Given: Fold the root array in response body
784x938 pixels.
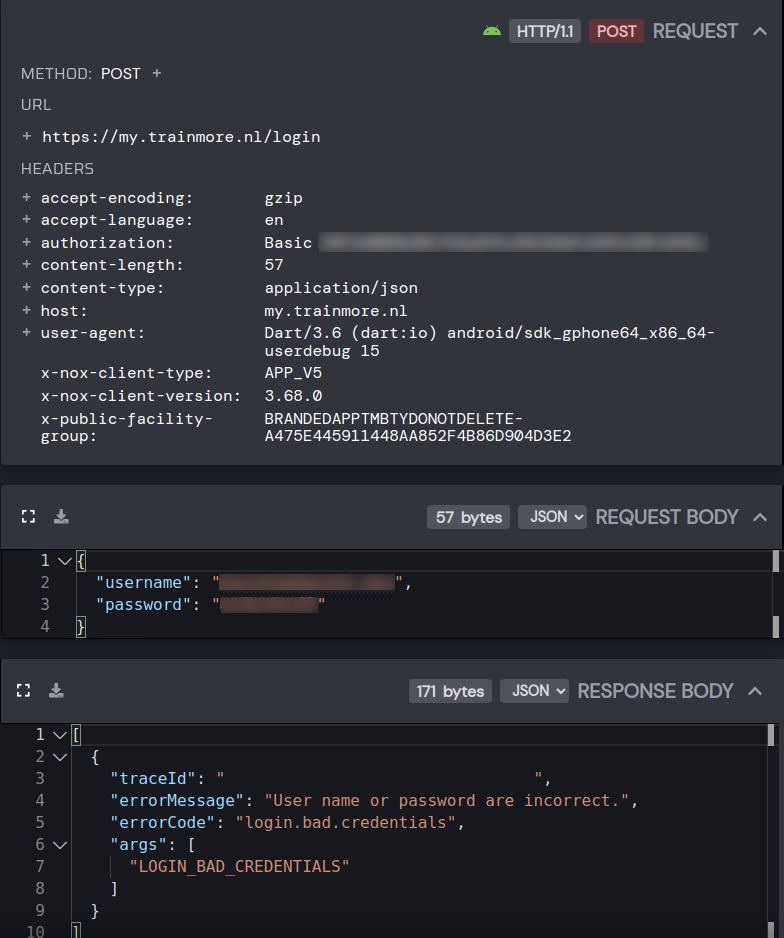Looking at the screenshot, I should coord(60,735).
